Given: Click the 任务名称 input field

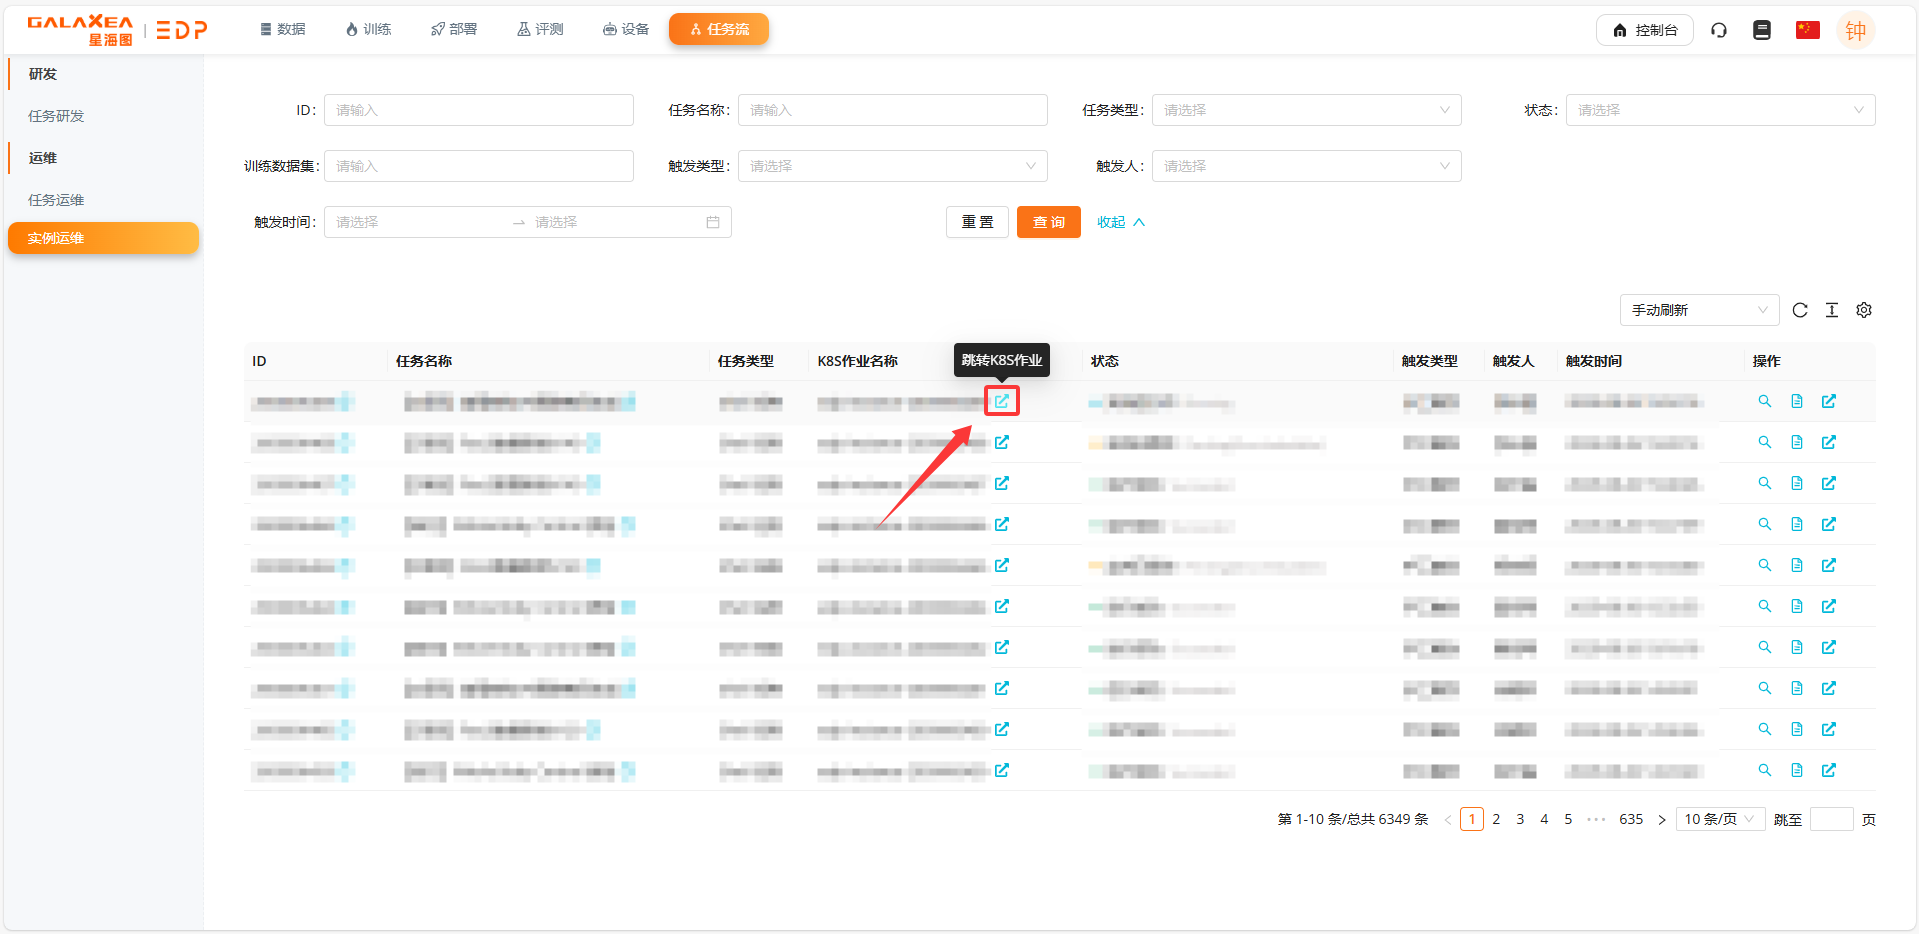Looking at the screenshot, I should 892,110.
